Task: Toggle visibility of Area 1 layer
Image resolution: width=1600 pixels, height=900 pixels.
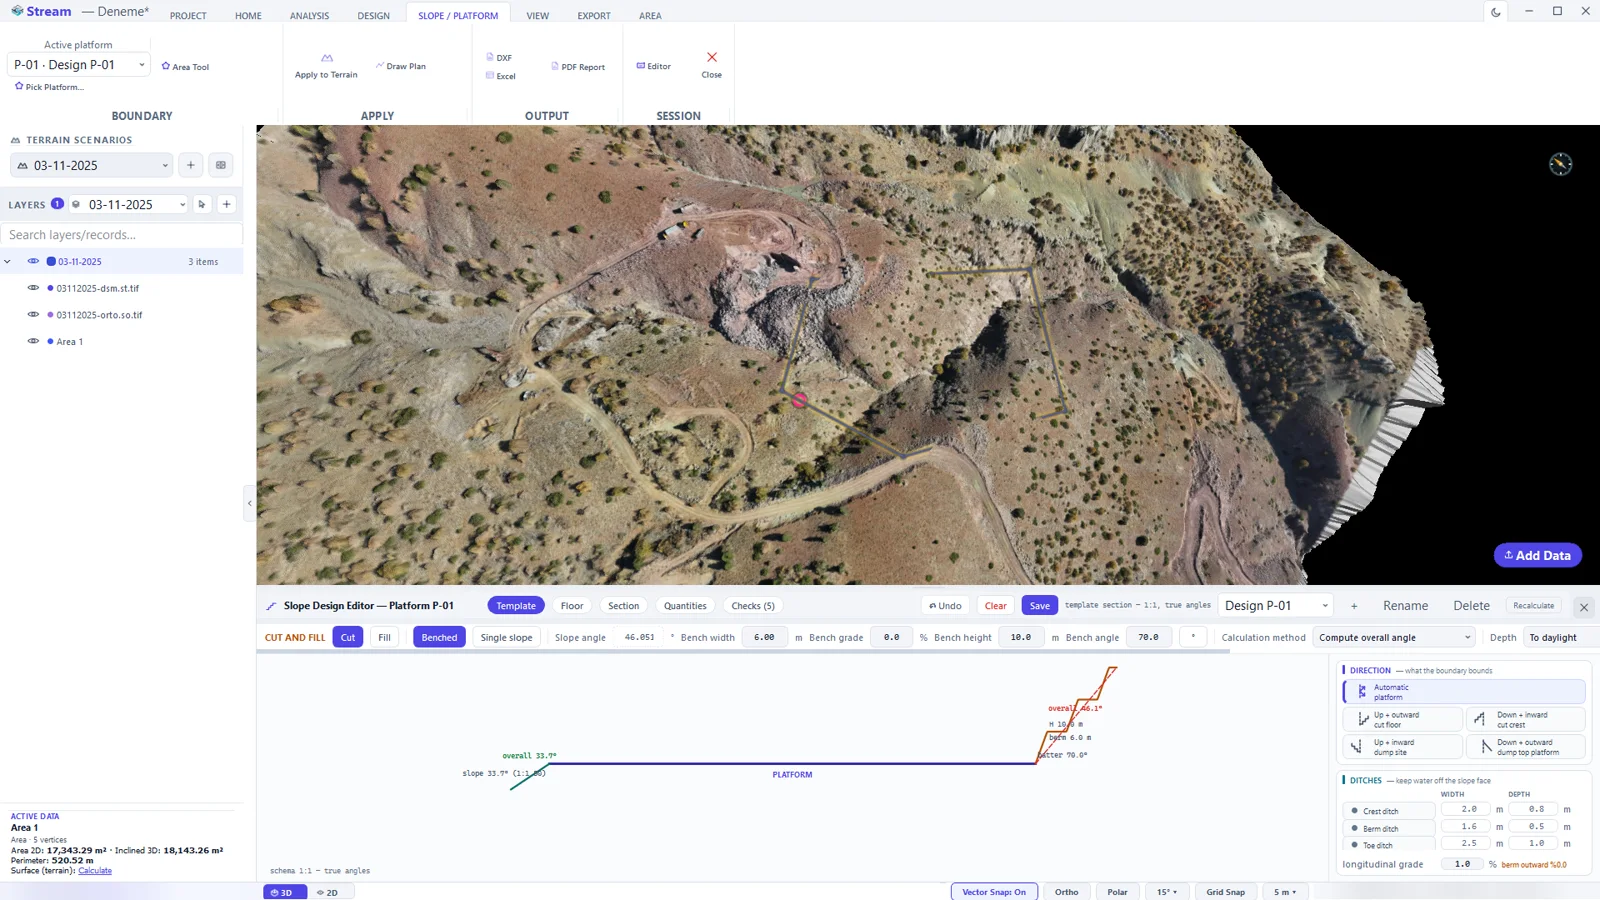Action: (x=33, y=341)
